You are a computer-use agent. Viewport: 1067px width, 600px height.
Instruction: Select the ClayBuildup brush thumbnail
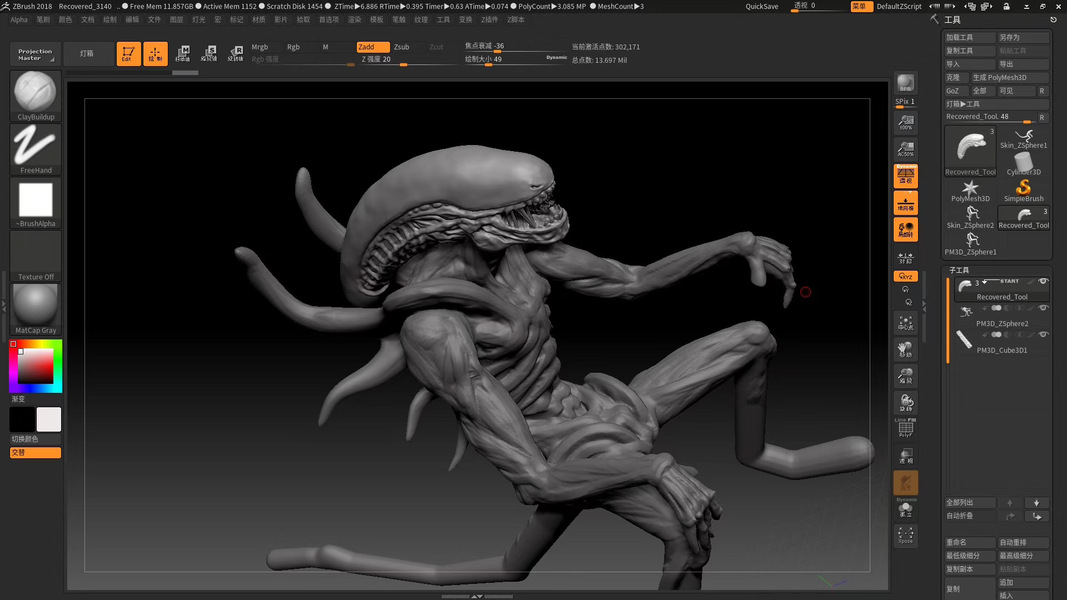tap(36, 92)
